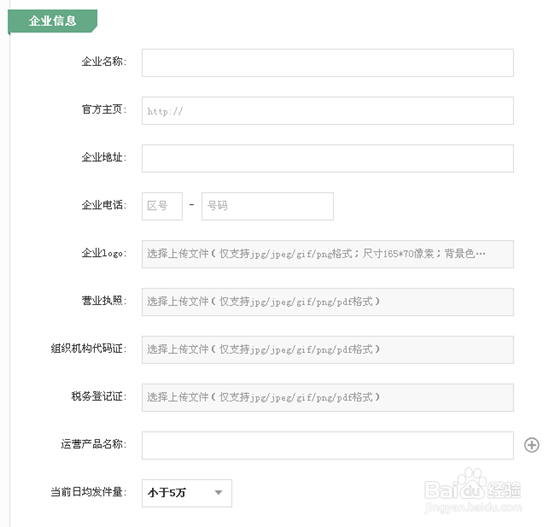
Task: Focus the 运营产品名称 input field
Action: coord(328,445)
